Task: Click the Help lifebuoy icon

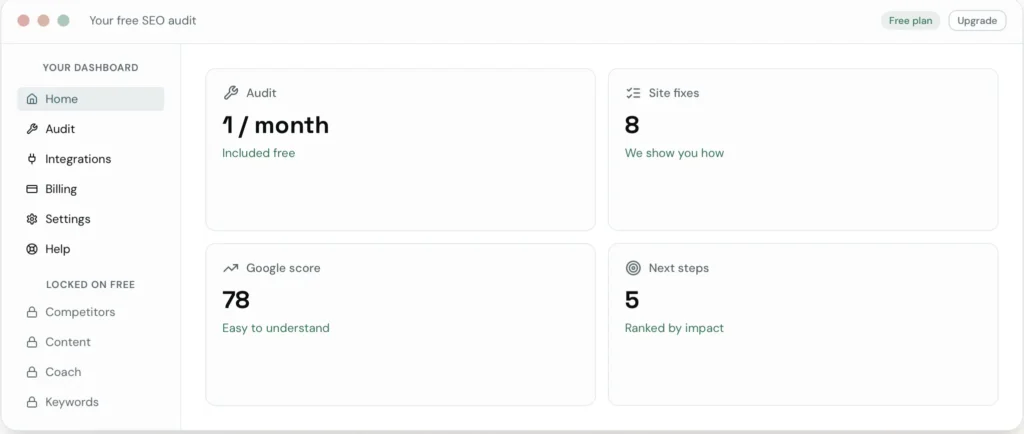Action: 31,249
